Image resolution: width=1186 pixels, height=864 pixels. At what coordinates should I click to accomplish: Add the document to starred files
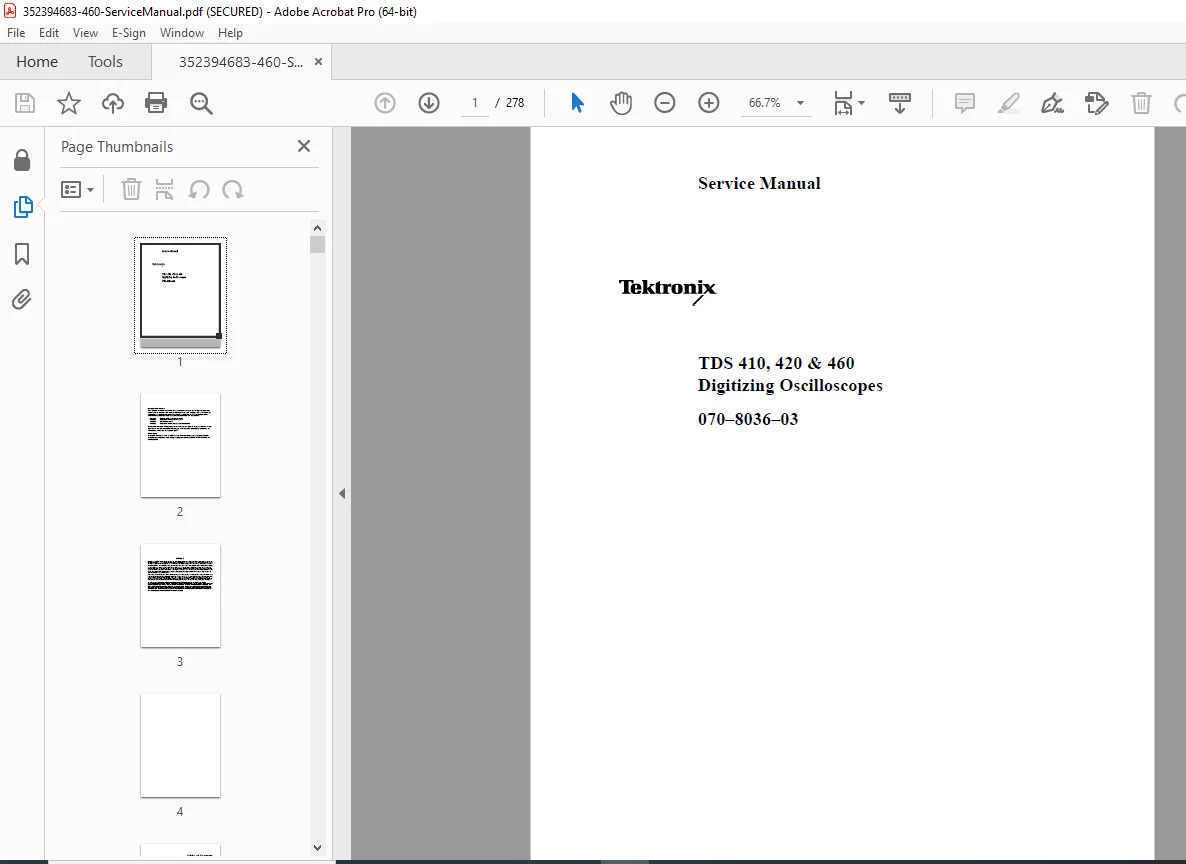[x=69, y=103]
